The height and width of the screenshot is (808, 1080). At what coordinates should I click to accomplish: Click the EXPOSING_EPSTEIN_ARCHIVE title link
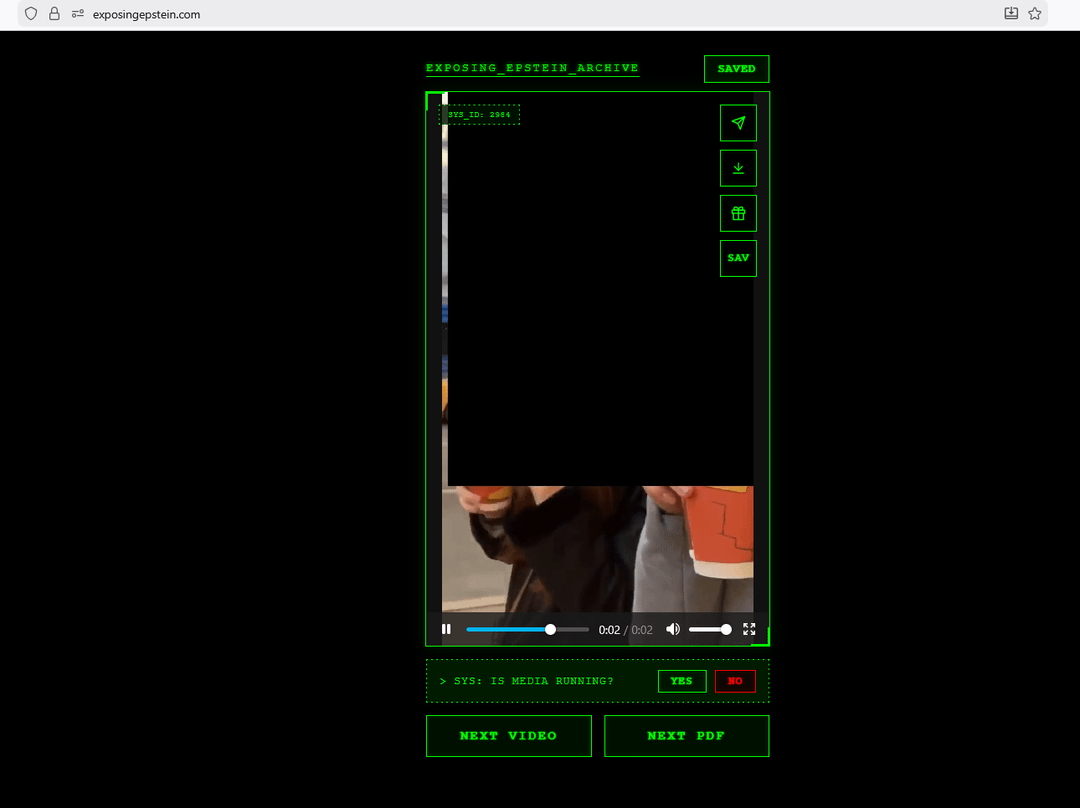point(532,68)
